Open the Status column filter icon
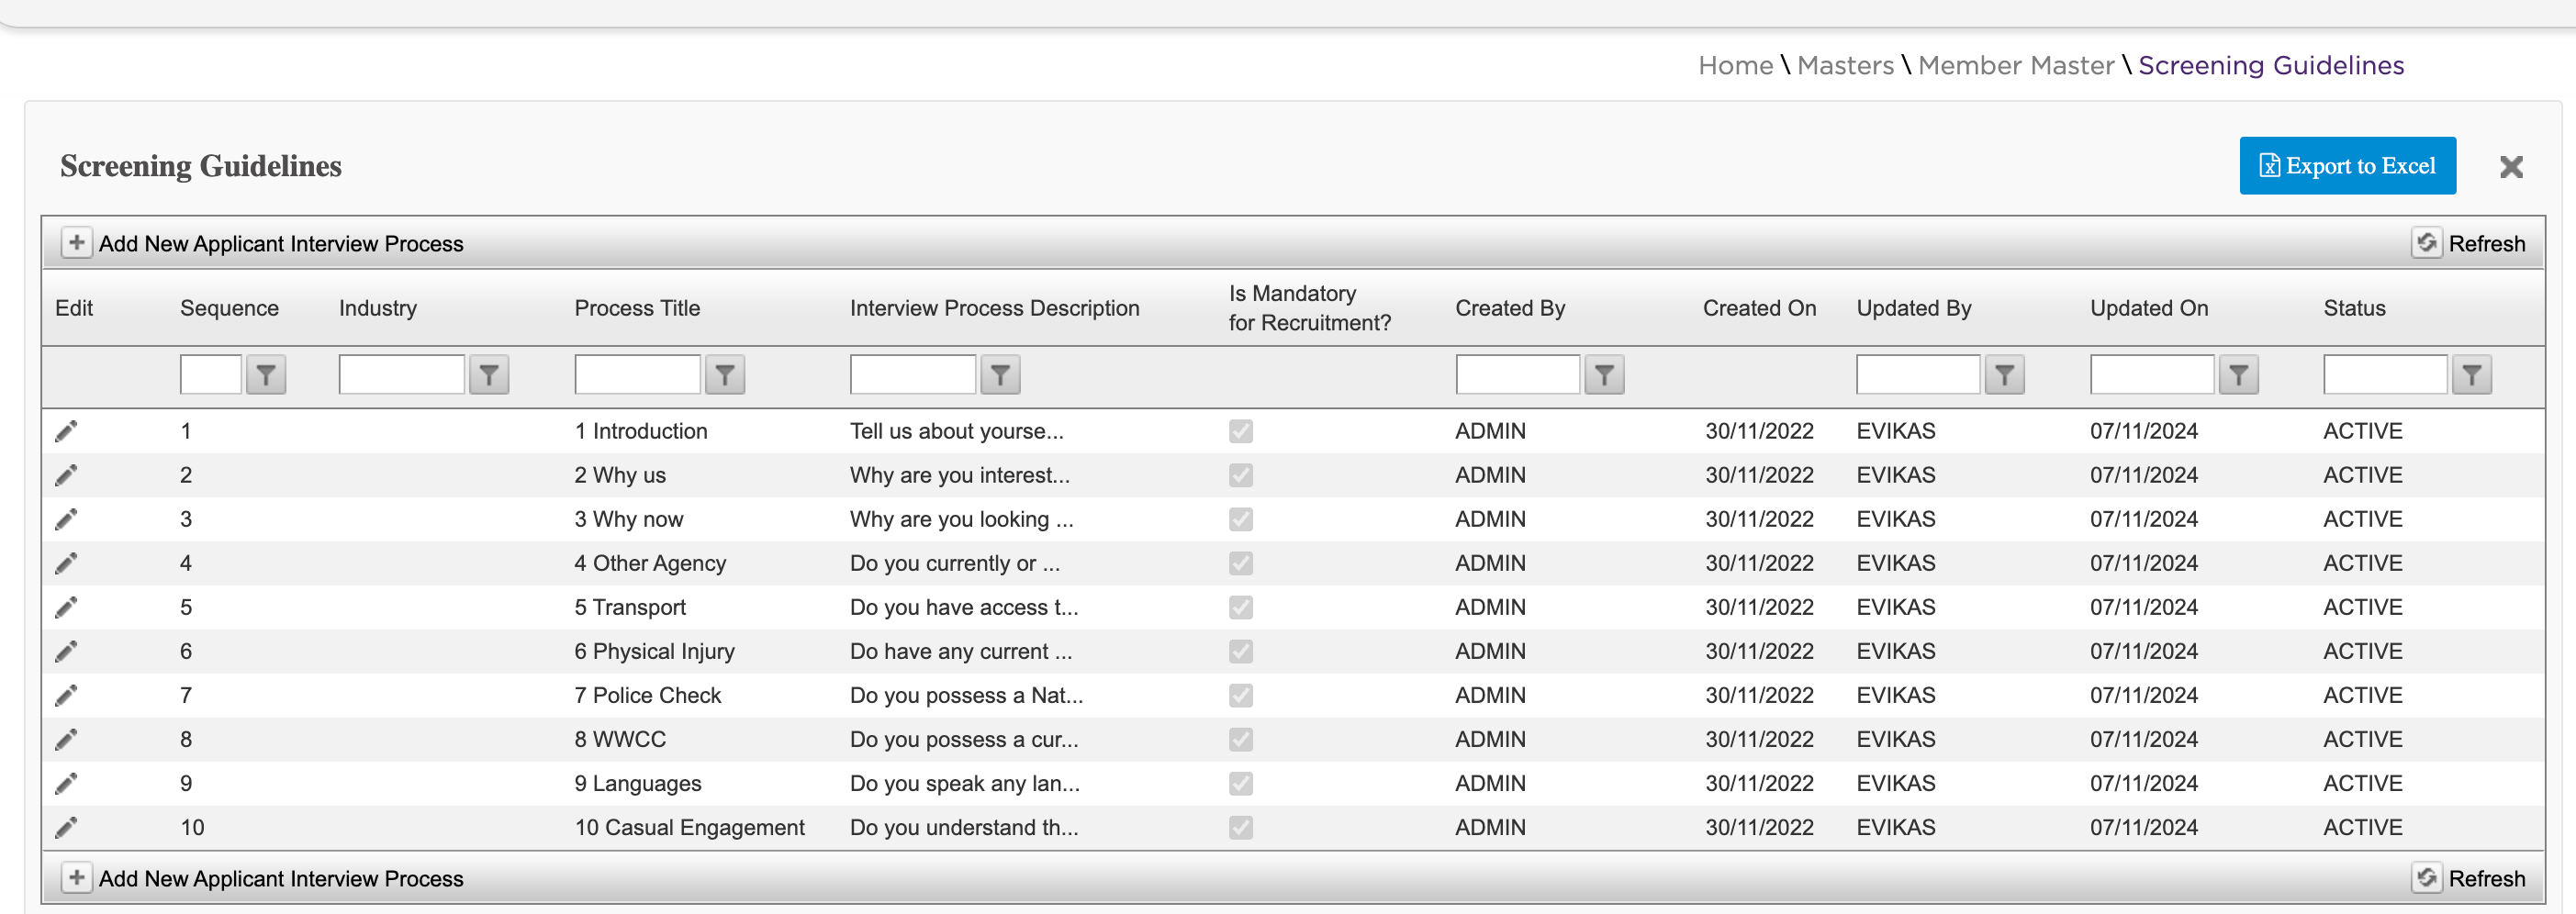Screen dimensions: 2576x914 (2471, 375)
